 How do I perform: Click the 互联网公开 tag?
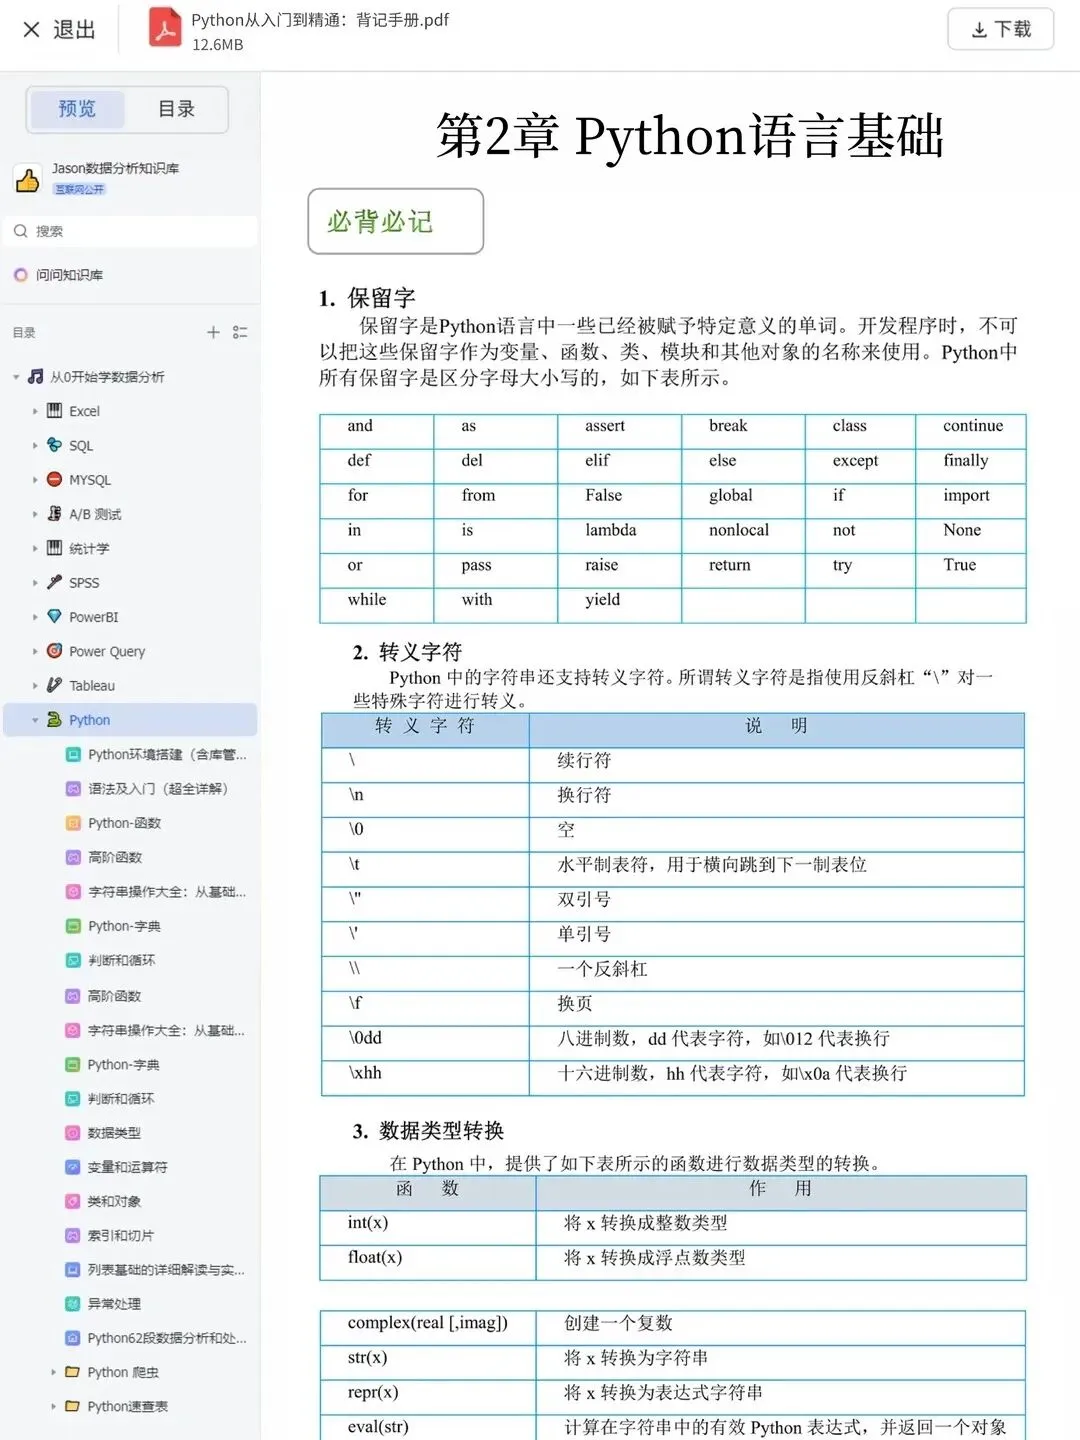(79, 189)
